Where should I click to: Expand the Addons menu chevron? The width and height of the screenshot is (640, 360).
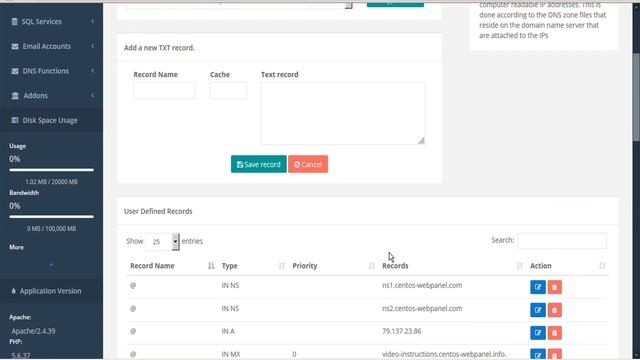pyautogui.click(x=92, y=96)
